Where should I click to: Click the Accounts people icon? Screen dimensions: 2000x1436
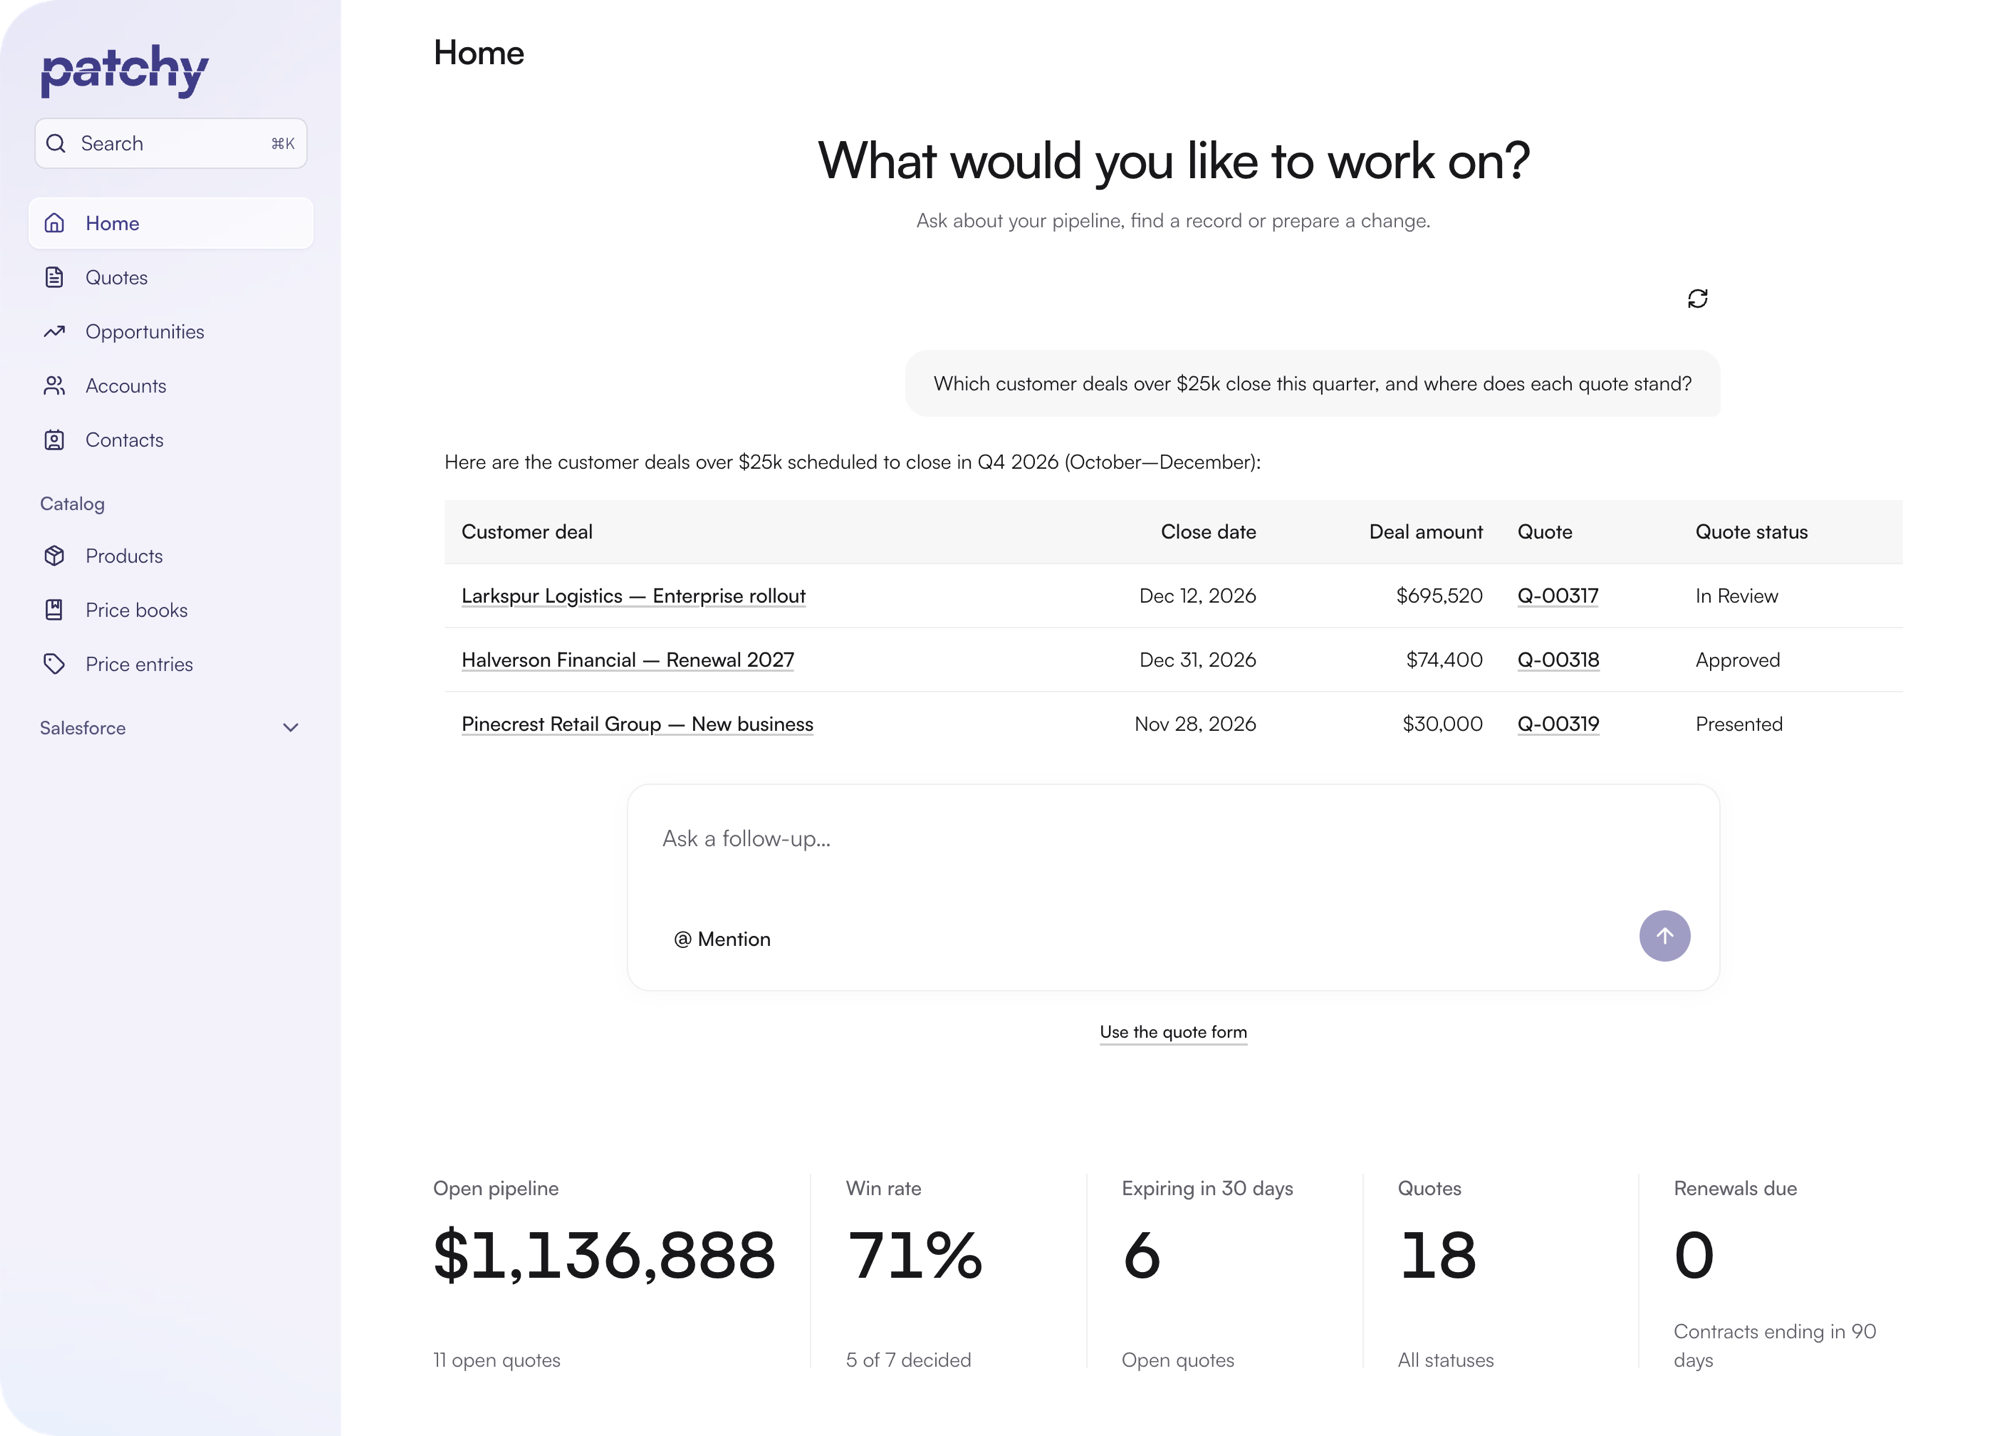[55, 385]
